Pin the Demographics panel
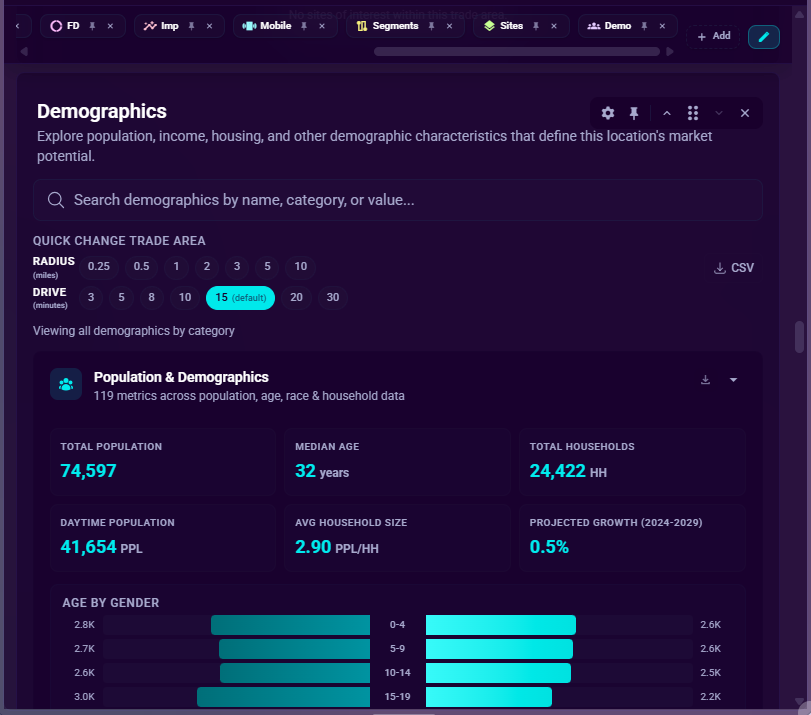This screenshot has height=715, width=811. click(x=634, y=113)
